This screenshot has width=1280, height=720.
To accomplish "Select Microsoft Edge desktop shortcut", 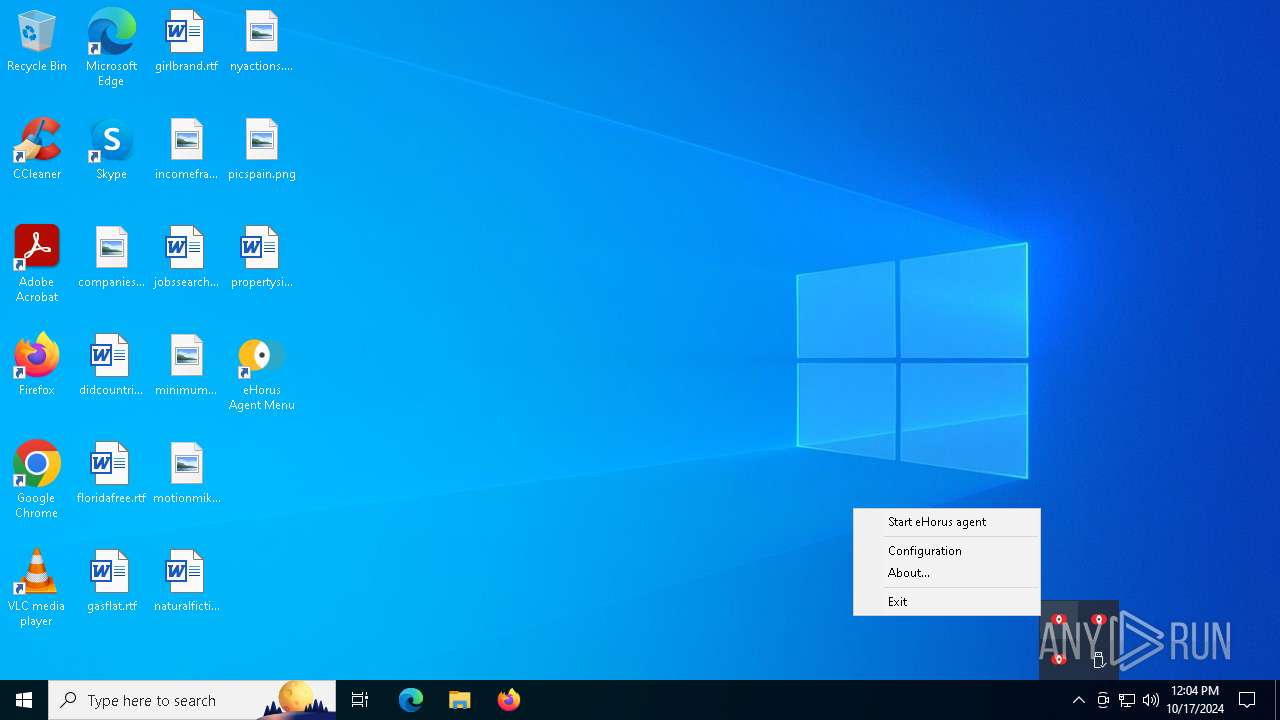I will [x=111, y=48].
